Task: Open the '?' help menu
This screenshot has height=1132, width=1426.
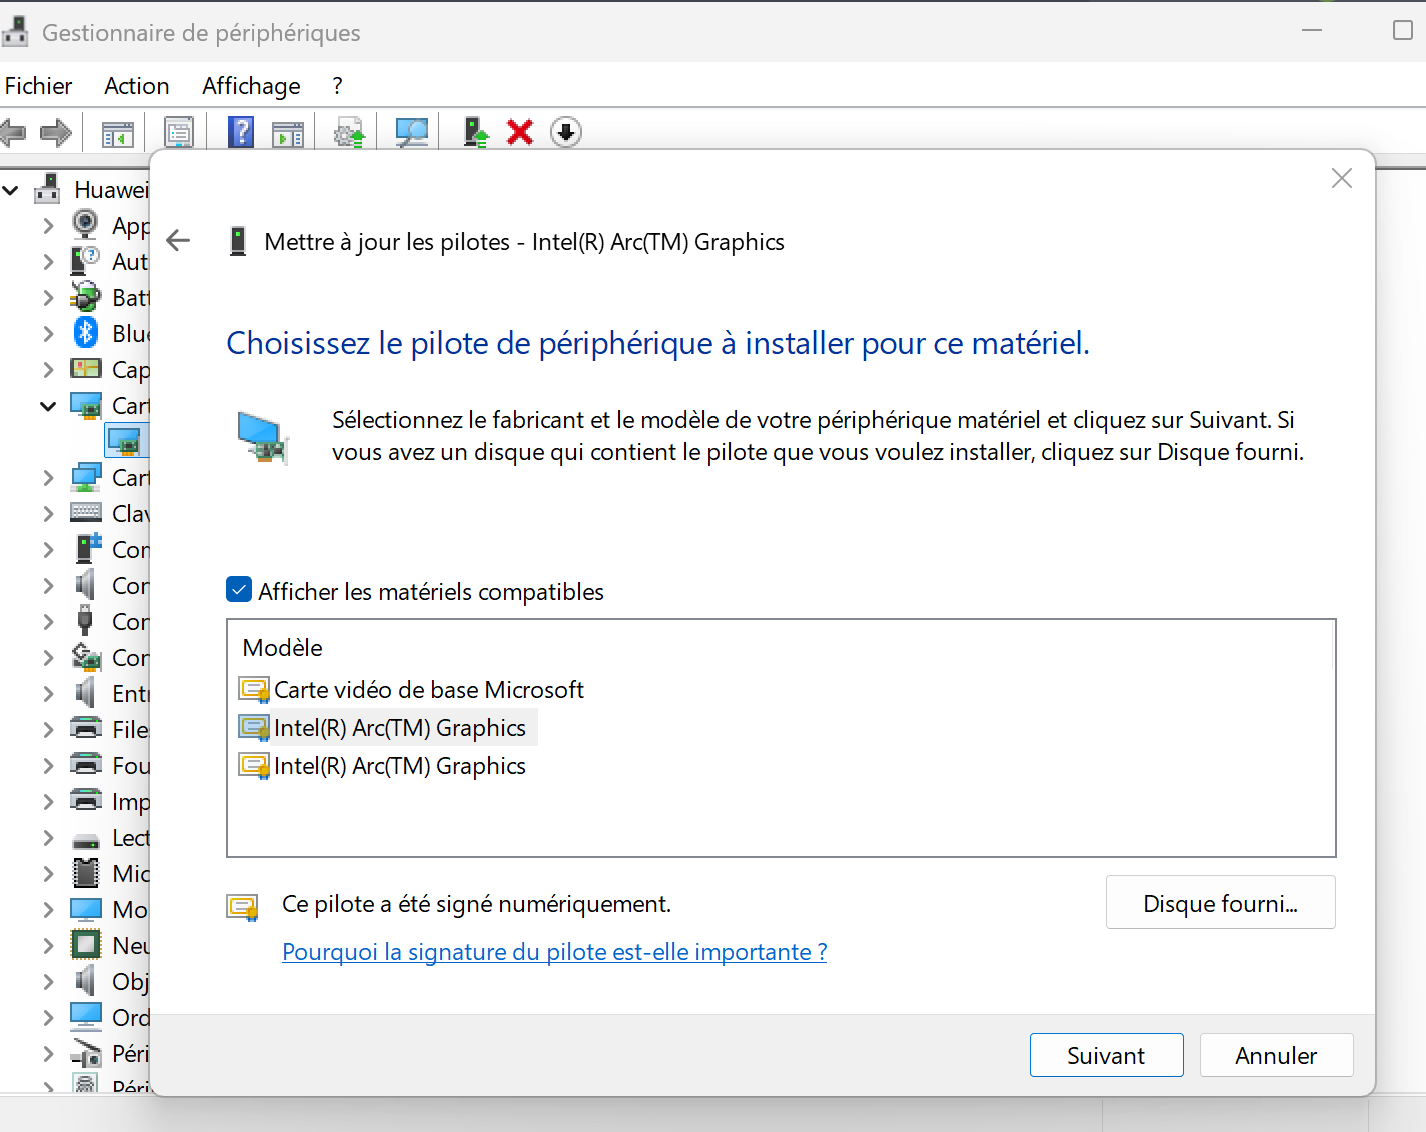Action: (338, 86)
